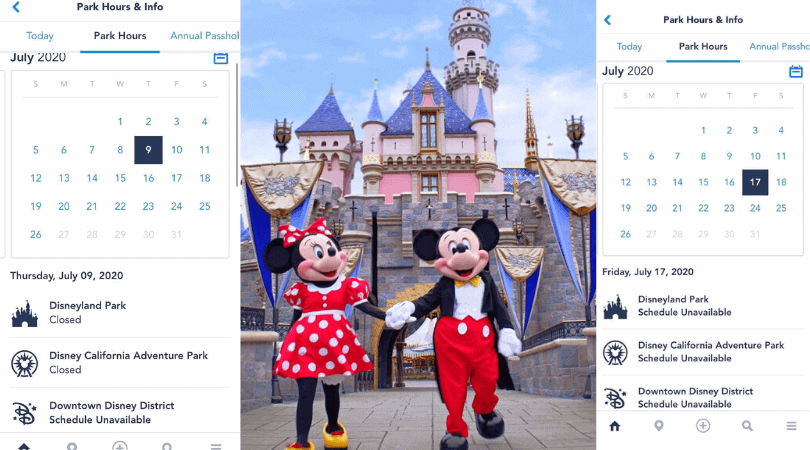Click Thursday, July 09, 2020 date label
810x450 pixels.
click(x=67, y=276)
